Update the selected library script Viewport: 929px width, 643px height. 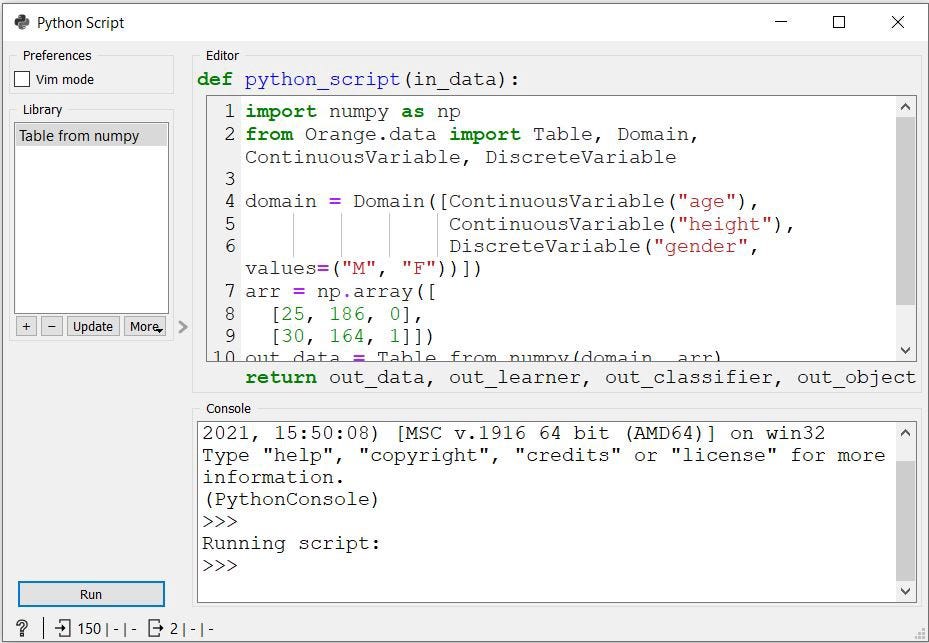tap(92, 326)
